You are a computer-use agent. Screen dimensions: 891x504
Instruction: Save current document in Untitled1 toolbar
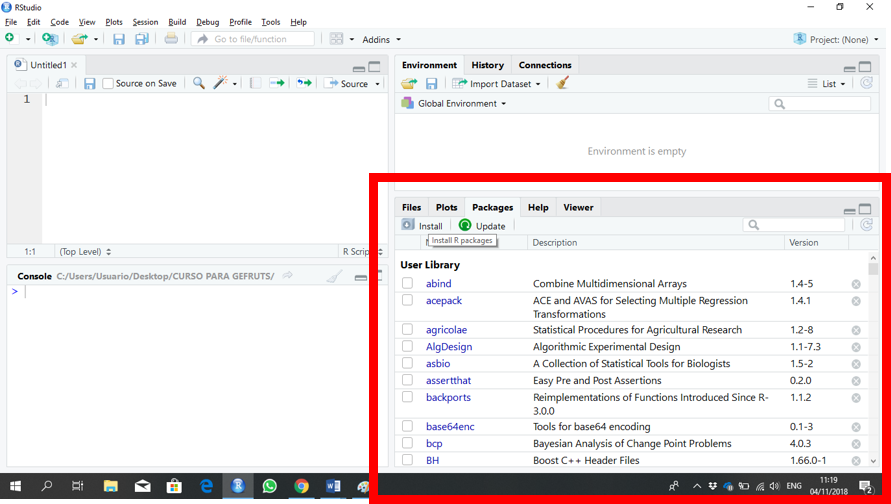click(89, 84)
